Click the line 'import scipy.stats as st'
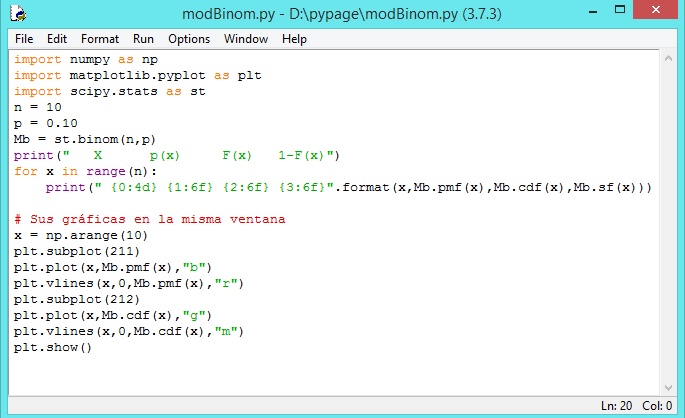Viewport: 685px width, 418px height. [110, 91]
